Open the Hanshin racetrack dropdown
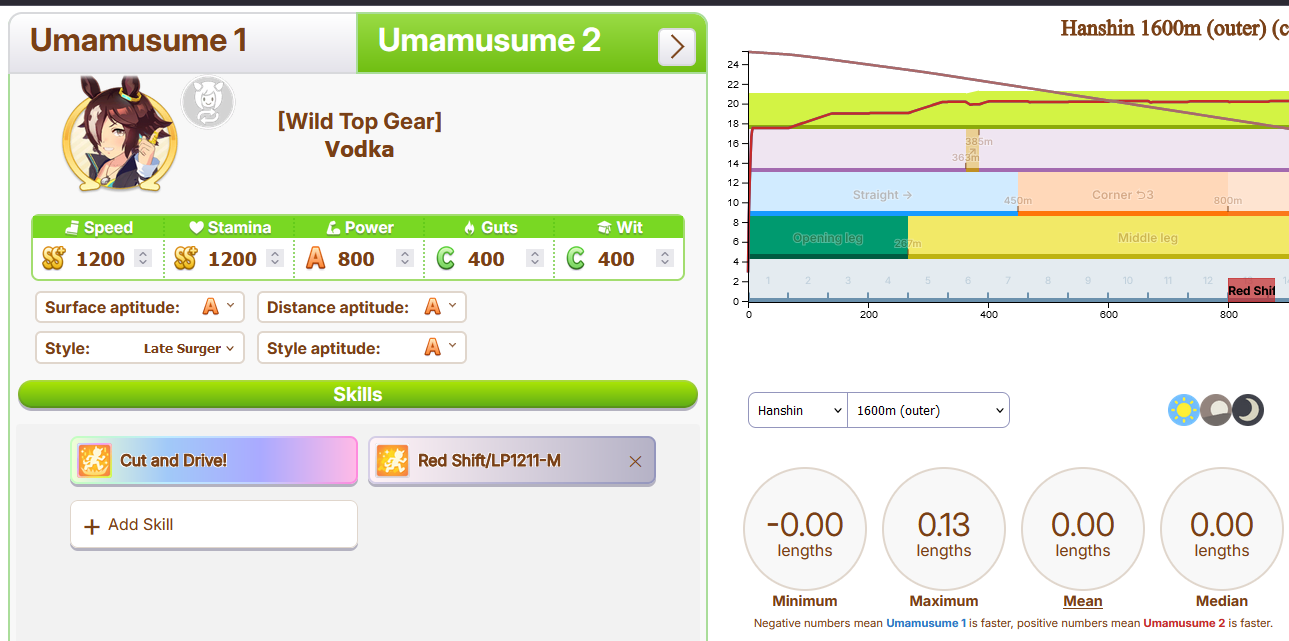The width and height of the screenshot is (1289, 641). click(798, 410)
